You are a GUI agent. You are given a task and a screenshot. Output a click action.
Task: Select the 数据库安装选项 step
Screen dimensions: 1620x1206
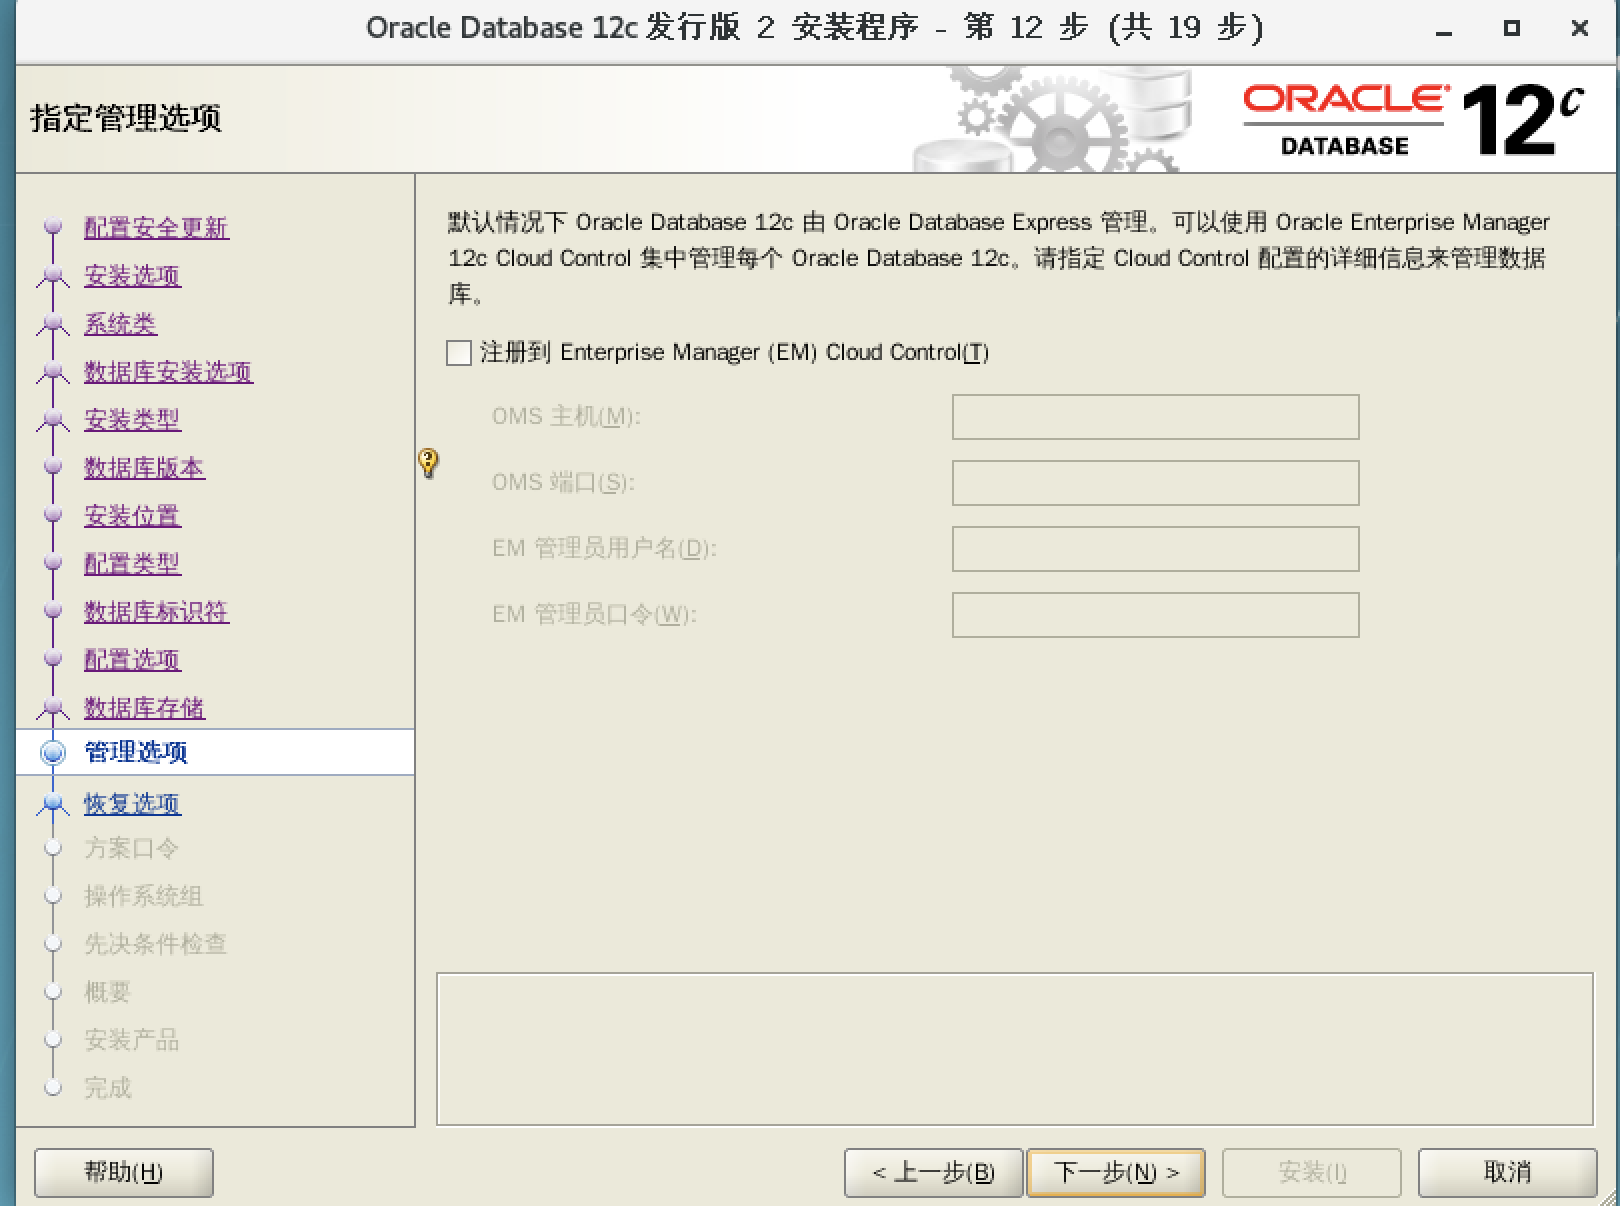pyautogui.click(x=168, y=373)
